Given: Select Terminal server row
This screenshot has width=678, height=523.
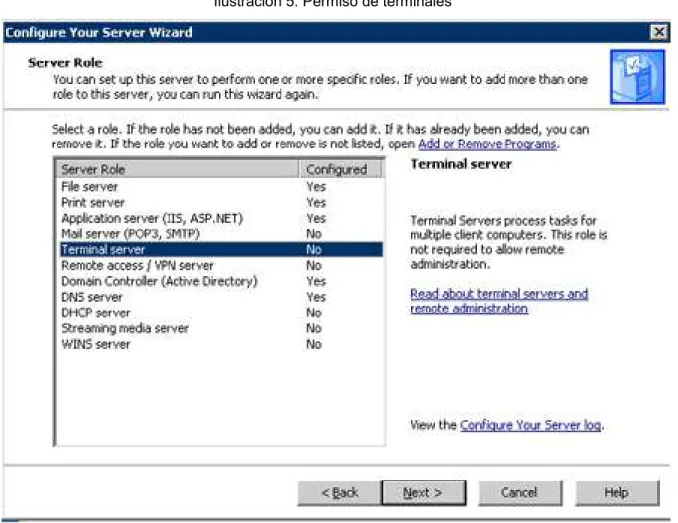Looking at the screenshot, I should click(x=221, y=249).
